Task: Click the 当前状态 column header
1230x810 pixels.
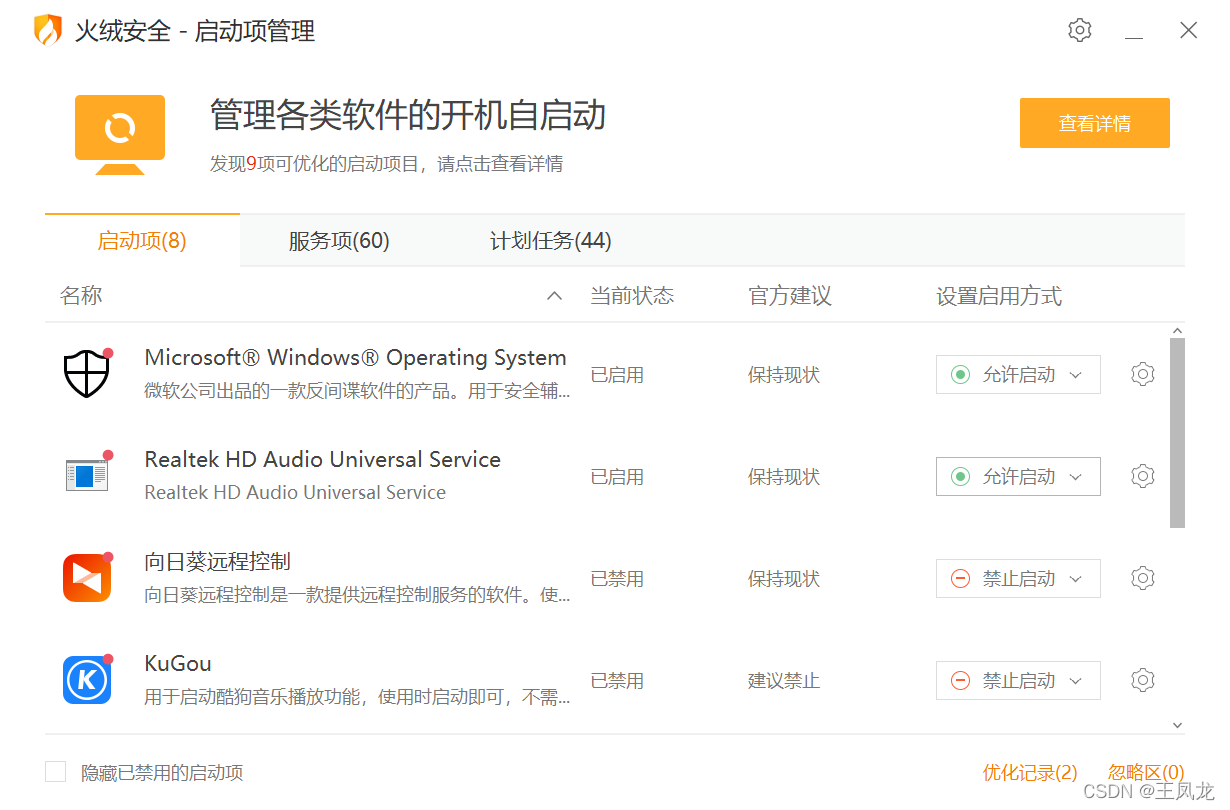Action: [632, 295]
